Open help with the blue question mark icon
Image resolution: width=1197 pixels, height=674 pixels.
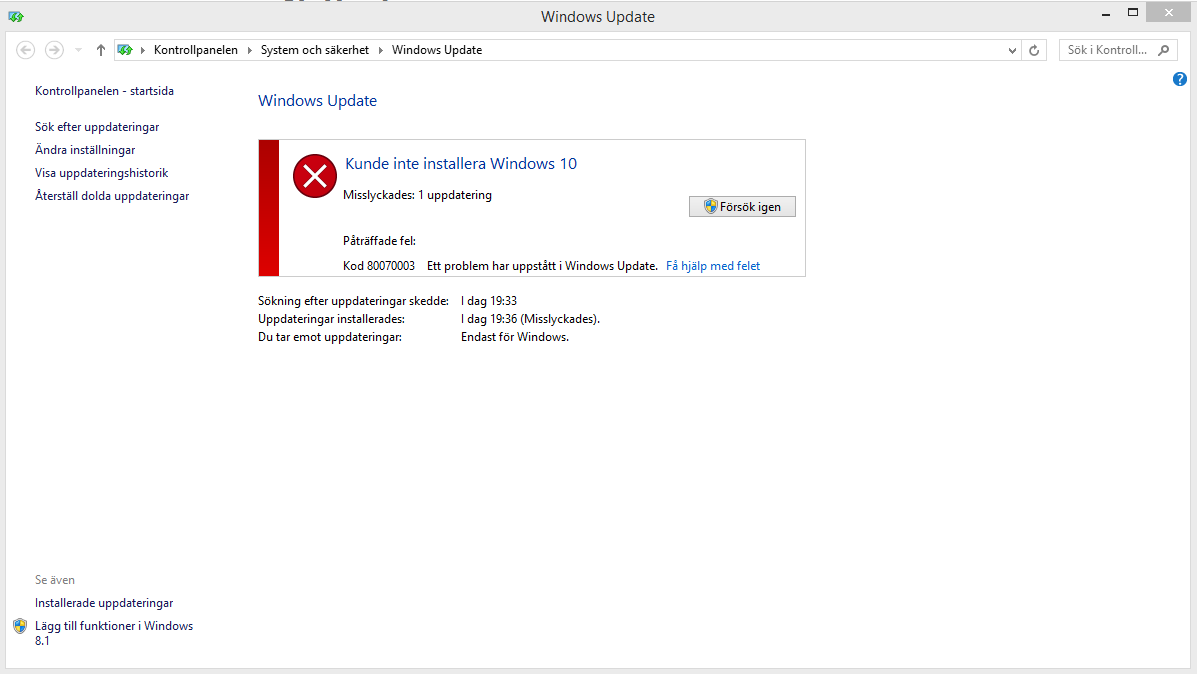pyautogui.click(x=1179, y=79)
